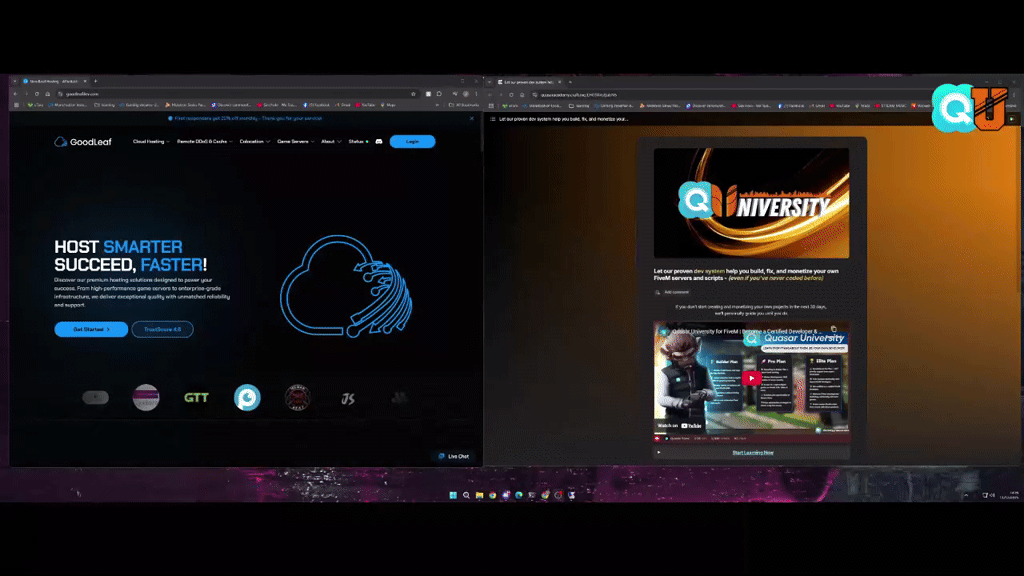Viewport: 1024px width, 576px height.
Task: Open the Start Learning Now link
Action: tap(752, 453)
